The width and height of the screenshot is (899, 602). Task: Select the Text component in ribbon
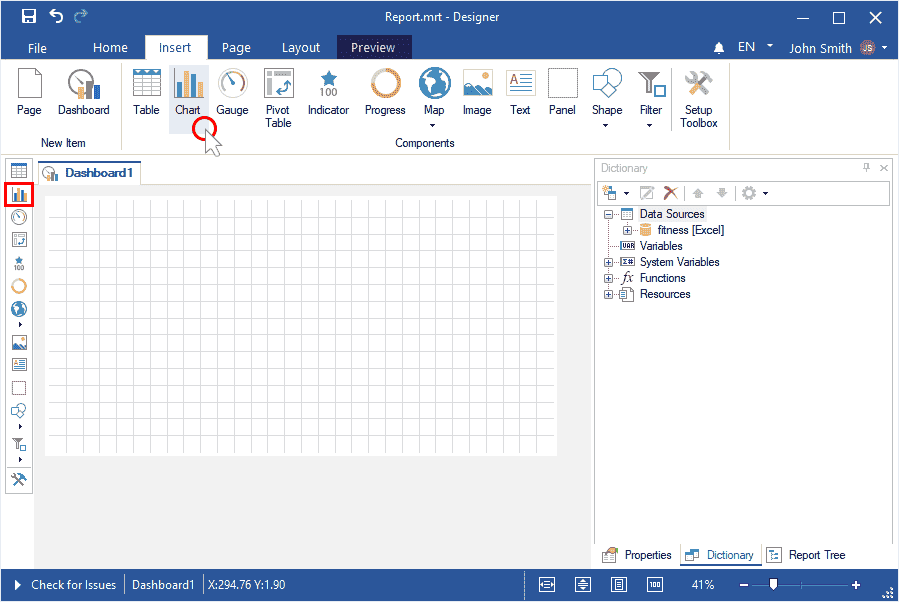coord(520,92)
